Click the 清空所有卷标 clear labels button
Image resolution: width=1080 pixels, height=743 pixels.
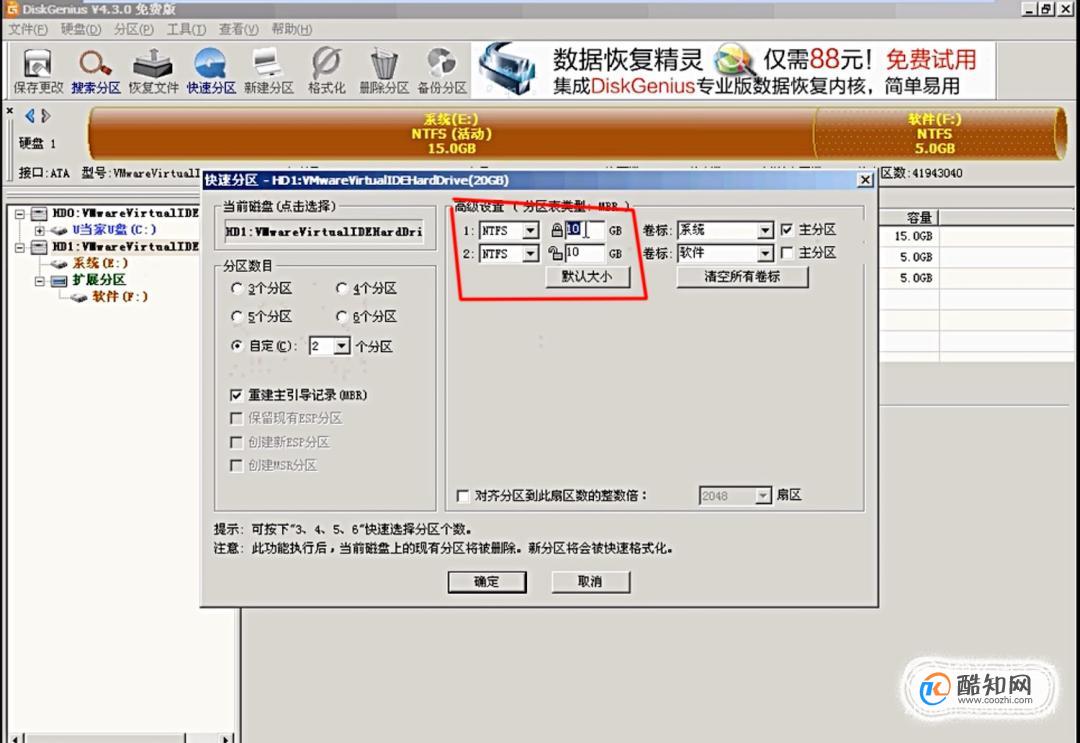pos(742,277)
